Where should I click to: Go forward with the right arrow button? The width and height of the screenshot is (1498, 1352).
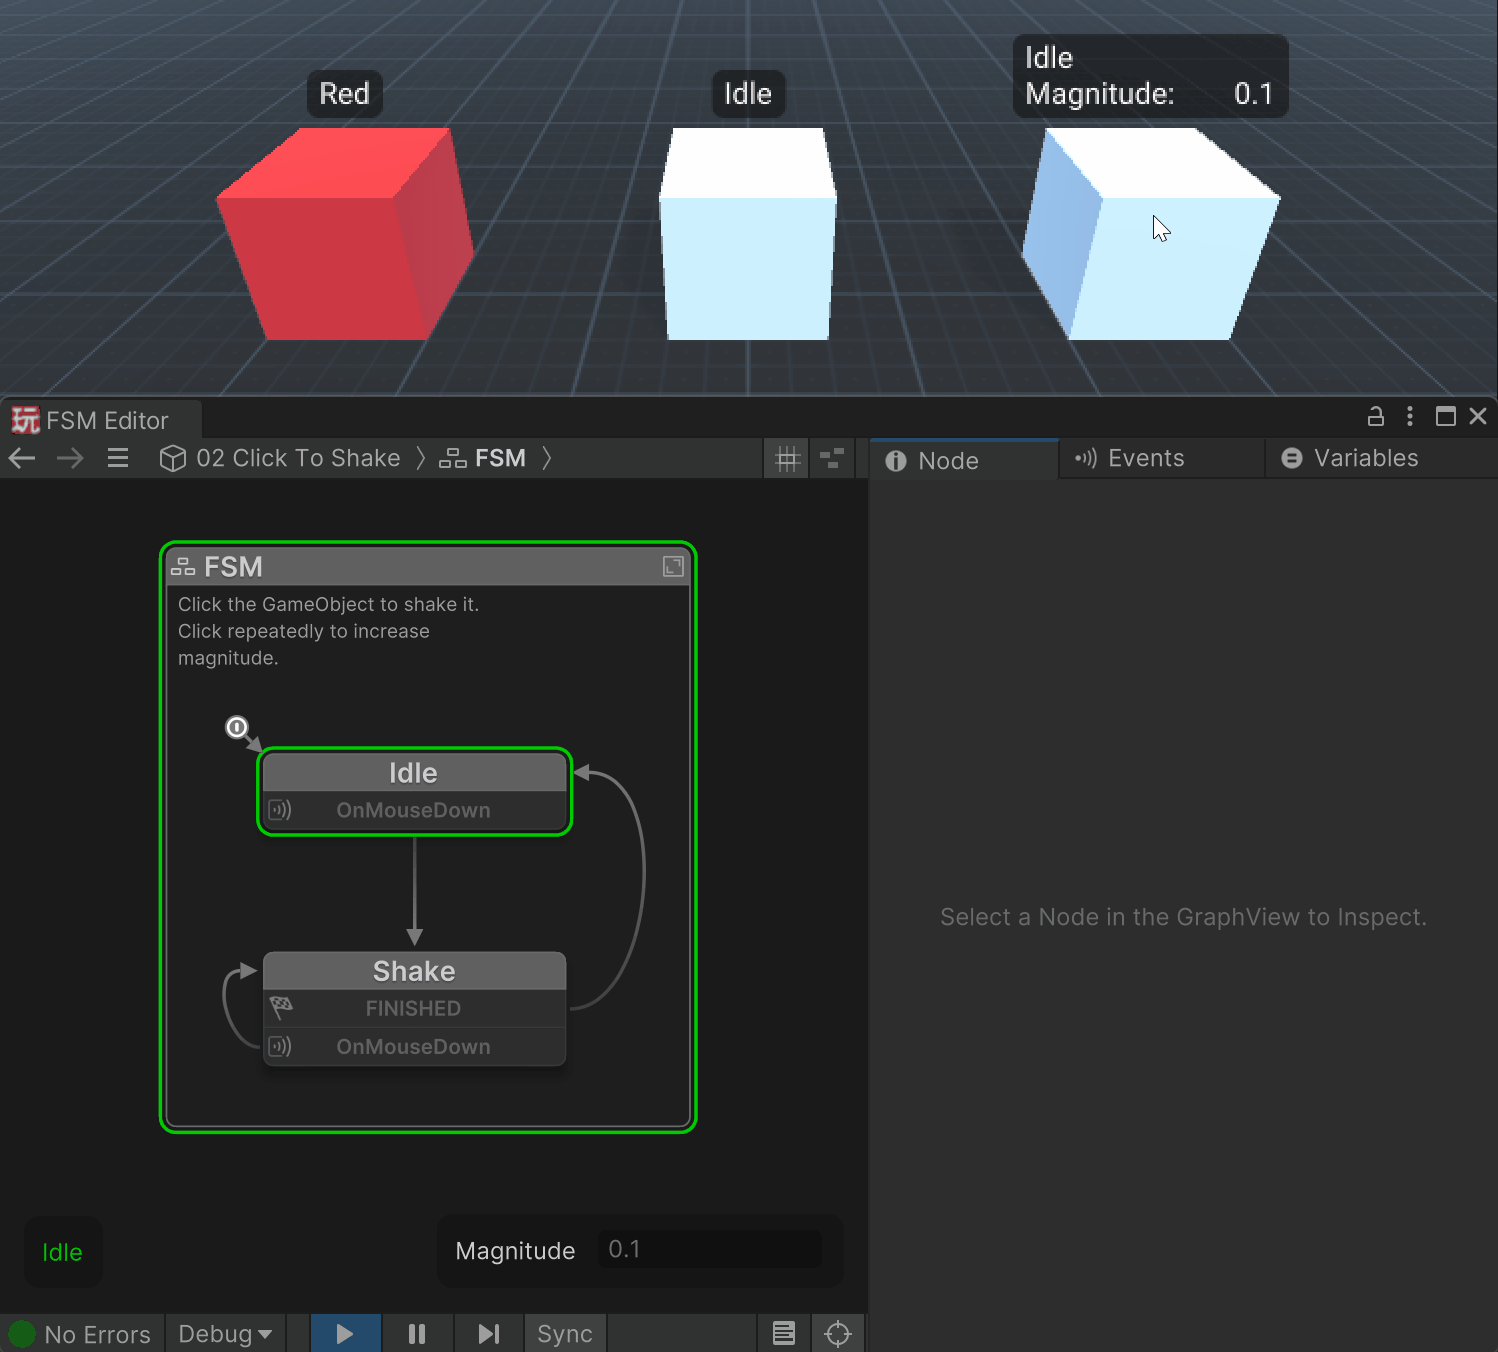click(x=70, y=458)
